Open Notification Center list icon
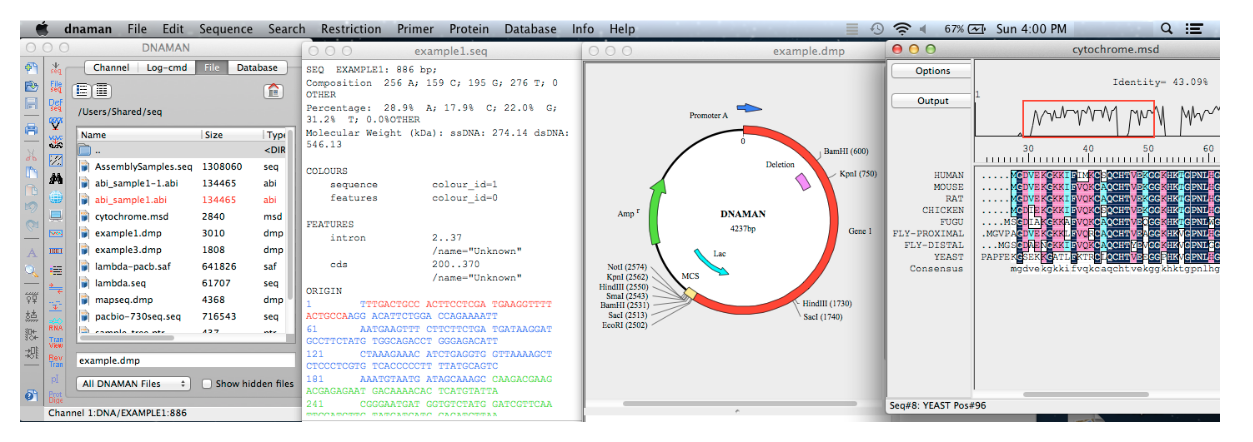Viewport: 1253px width, 442px height. [x=1193, y=29]
